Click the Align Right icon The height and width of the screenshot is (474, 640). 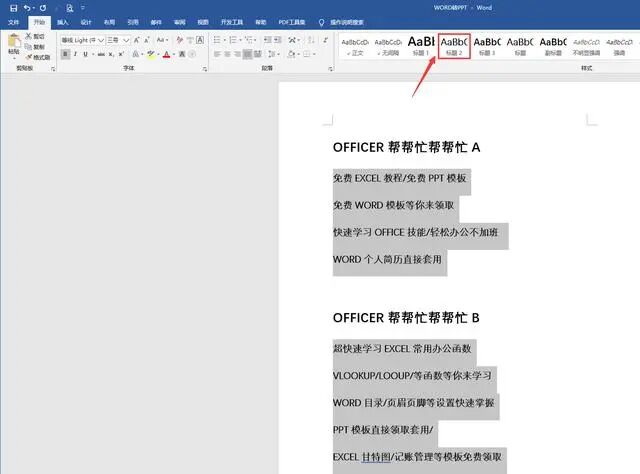point(237,54)
